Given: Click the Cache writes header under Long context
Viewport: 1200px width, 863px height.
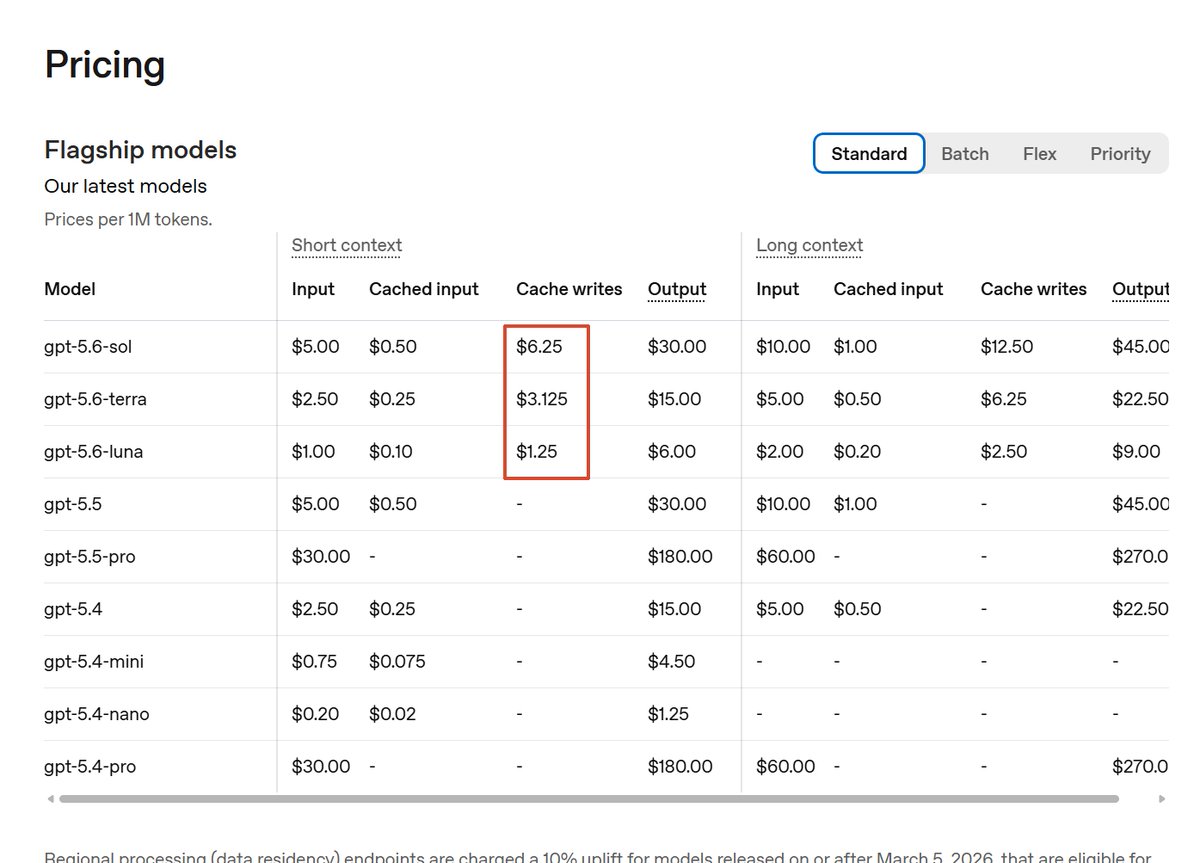Looking at the screenshot, I should click(1034, 289).
